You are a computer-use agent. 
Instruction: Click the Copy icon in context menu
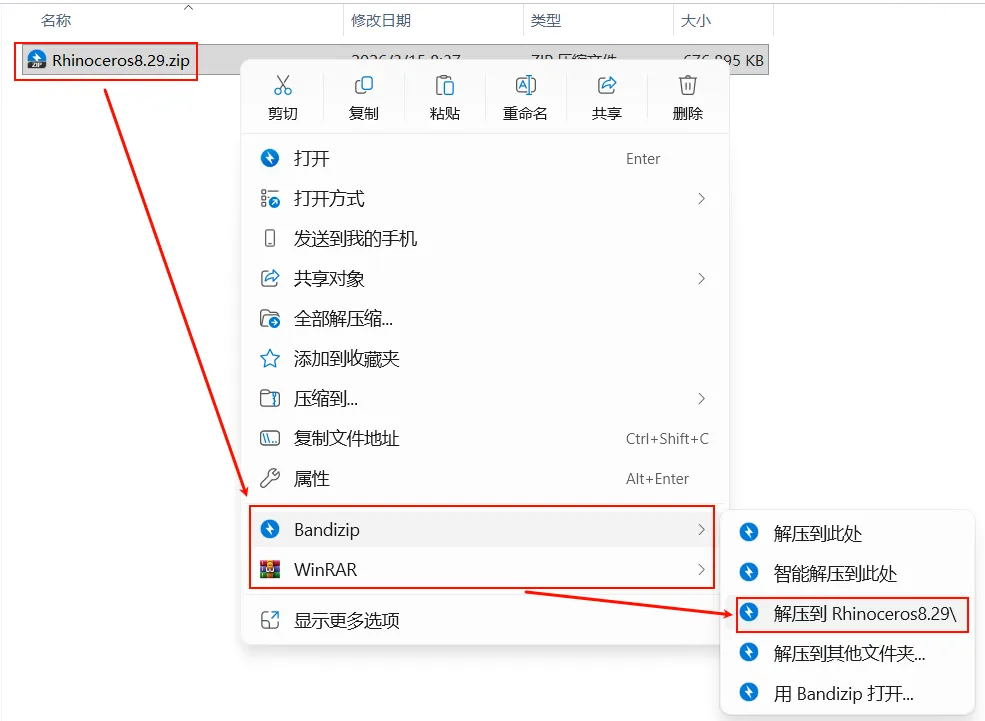point(364,85)
